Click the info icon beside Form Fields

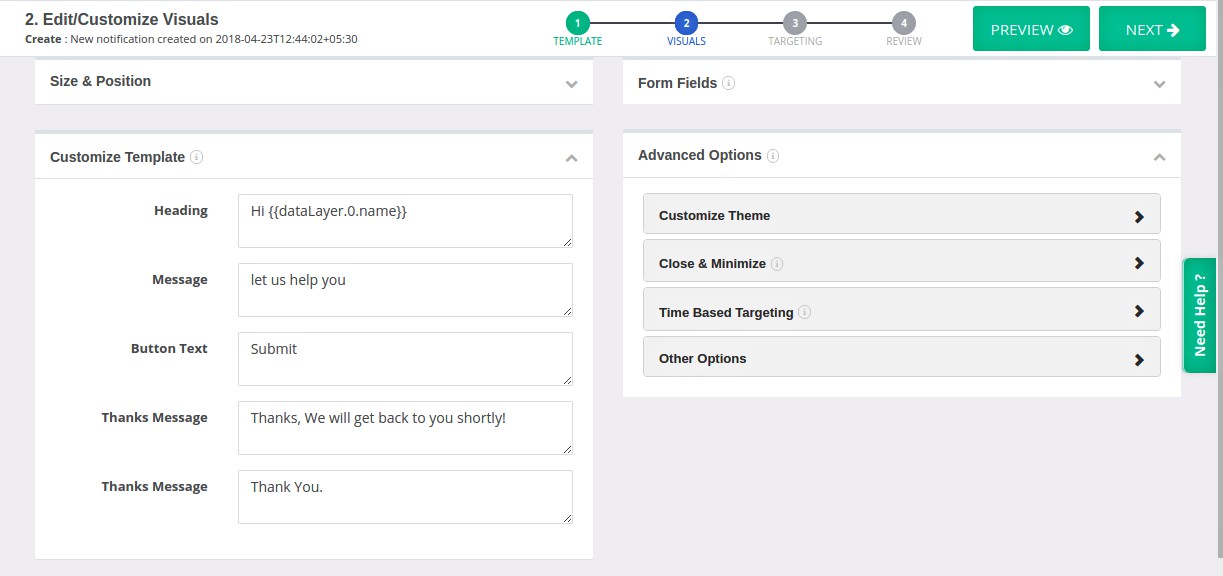pyautogui.click(x=729, y=83)
